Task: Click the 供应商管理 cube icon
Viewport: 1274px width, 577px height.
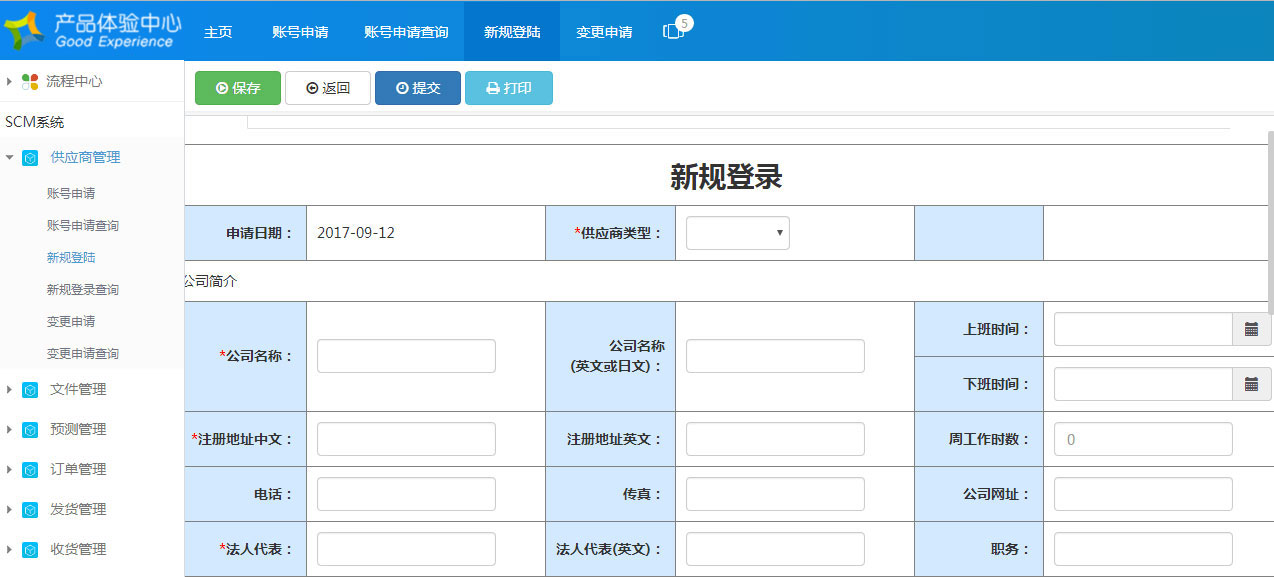Action: [30, 158]
